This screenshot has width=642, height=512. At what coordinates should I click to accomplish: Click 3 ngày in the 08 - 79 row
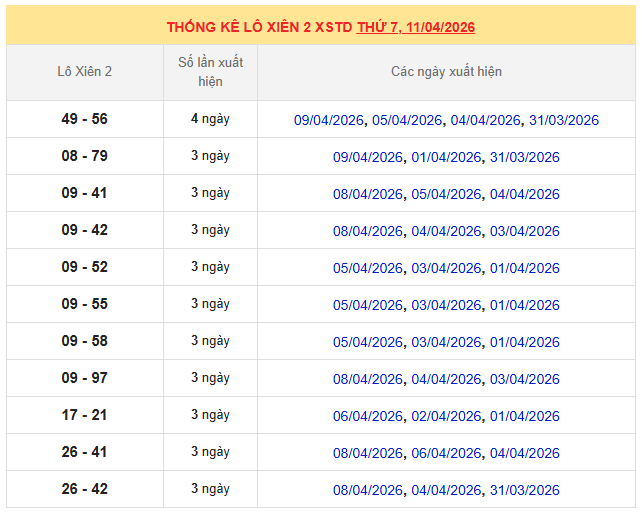210,156
